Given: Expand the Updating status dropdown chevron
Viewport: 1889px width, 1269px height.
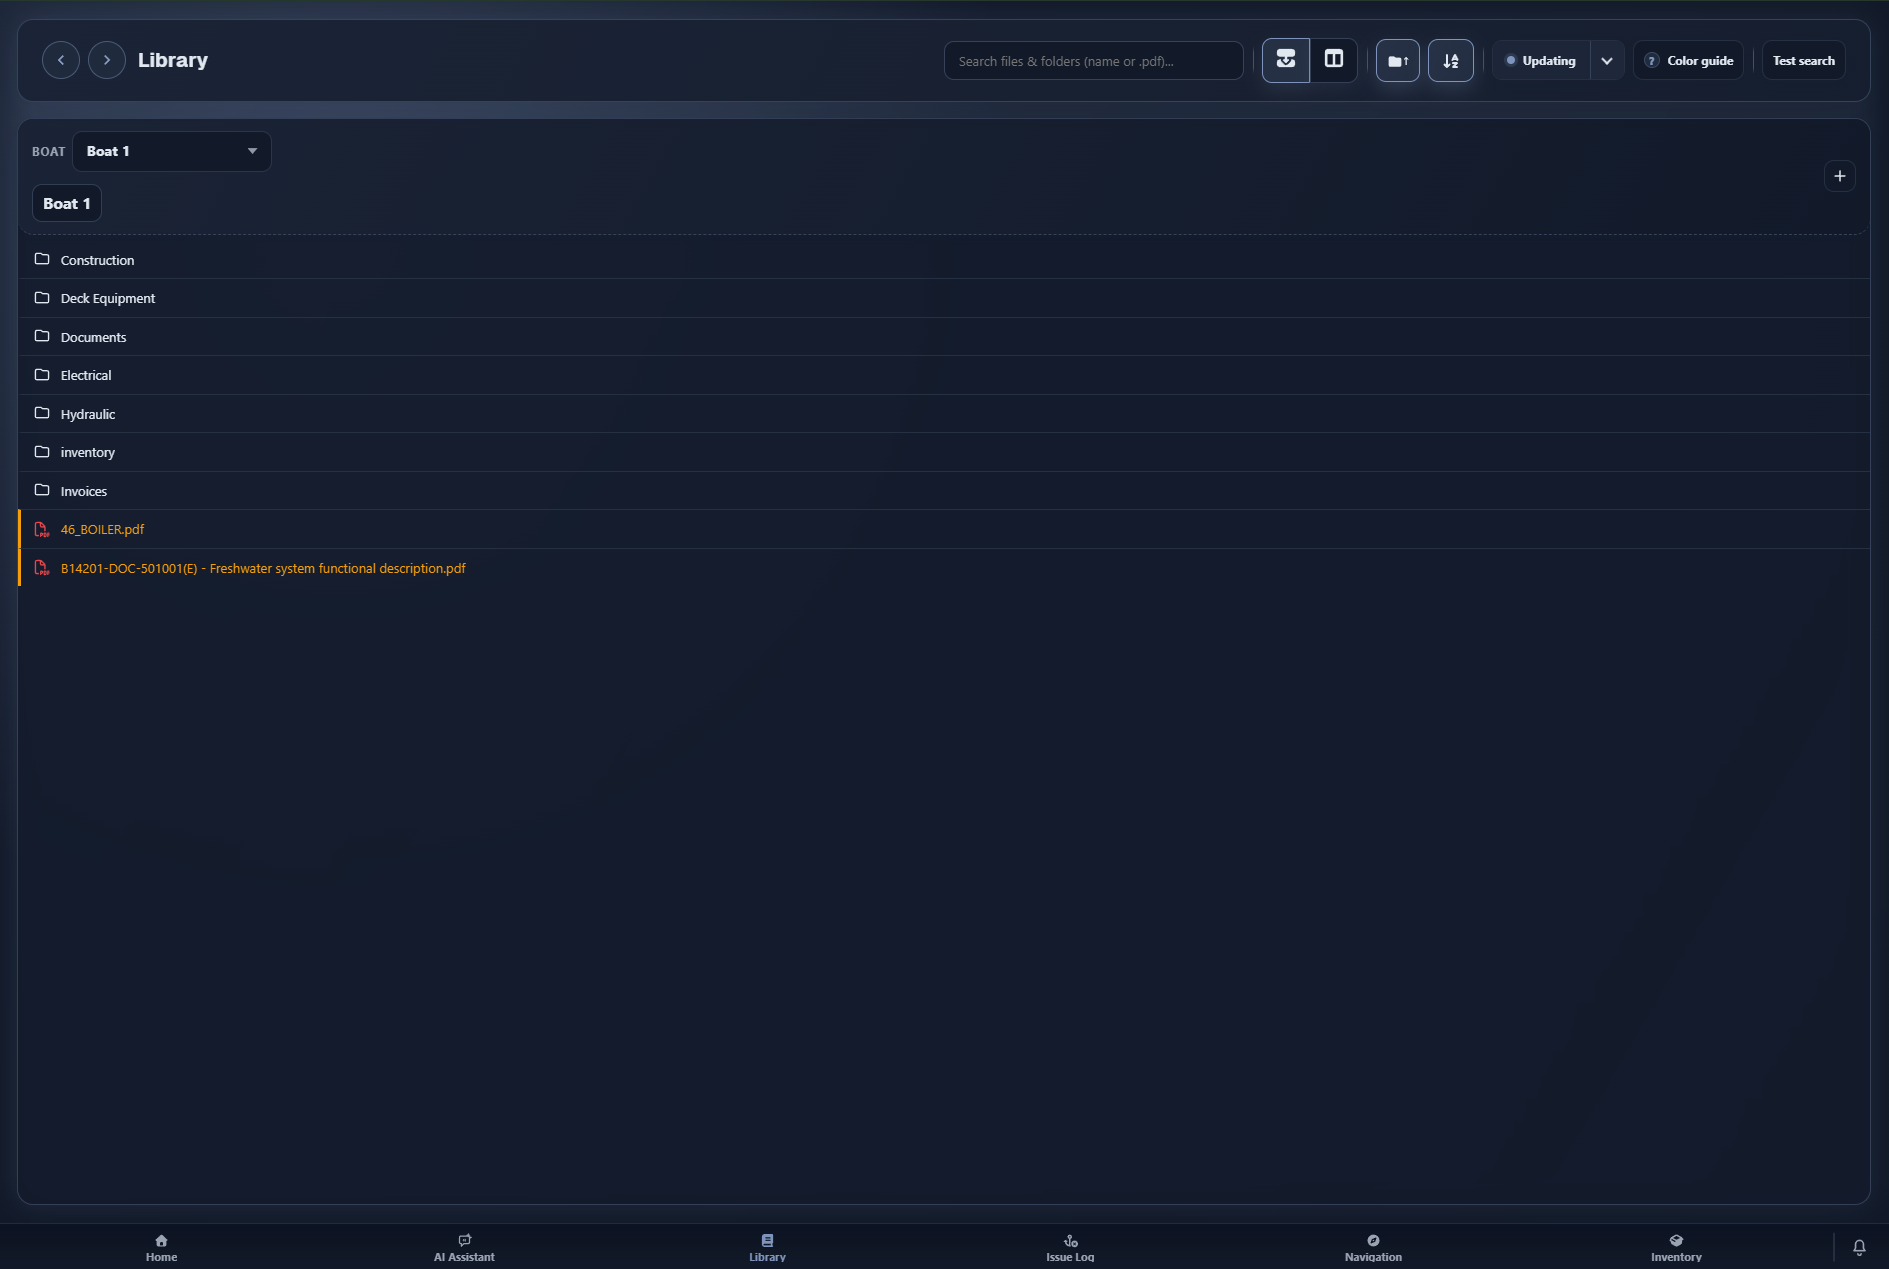Looking at the screenshot, I should (1607, 60).
